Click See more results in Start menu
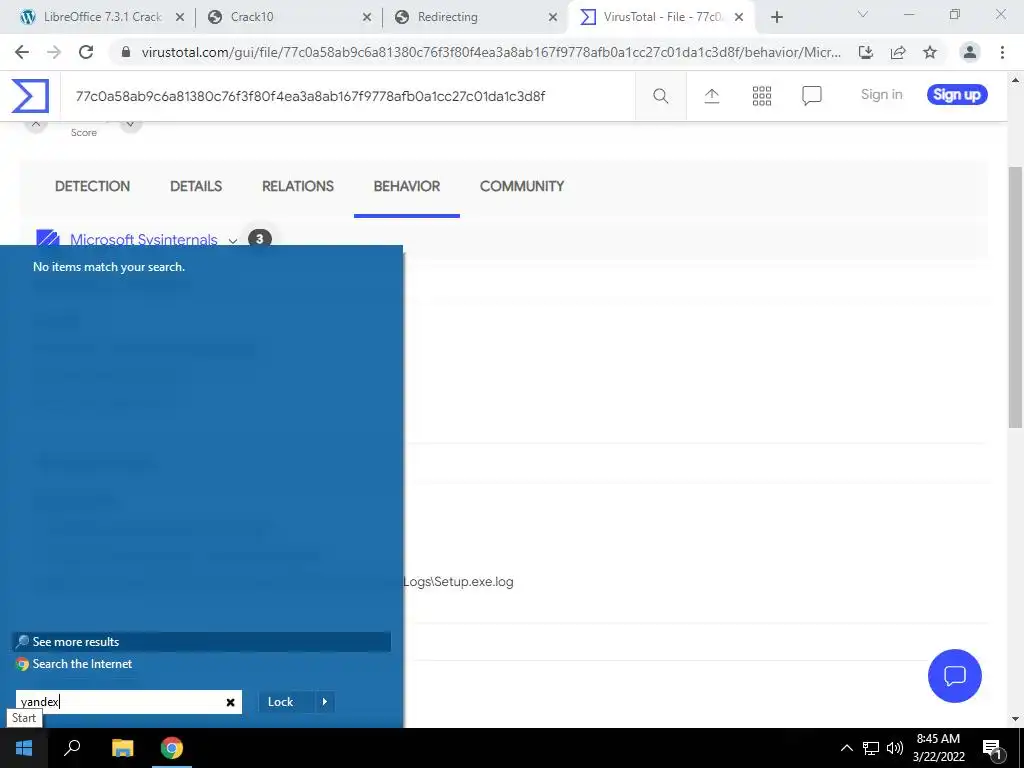 click(x=201, y=642)
